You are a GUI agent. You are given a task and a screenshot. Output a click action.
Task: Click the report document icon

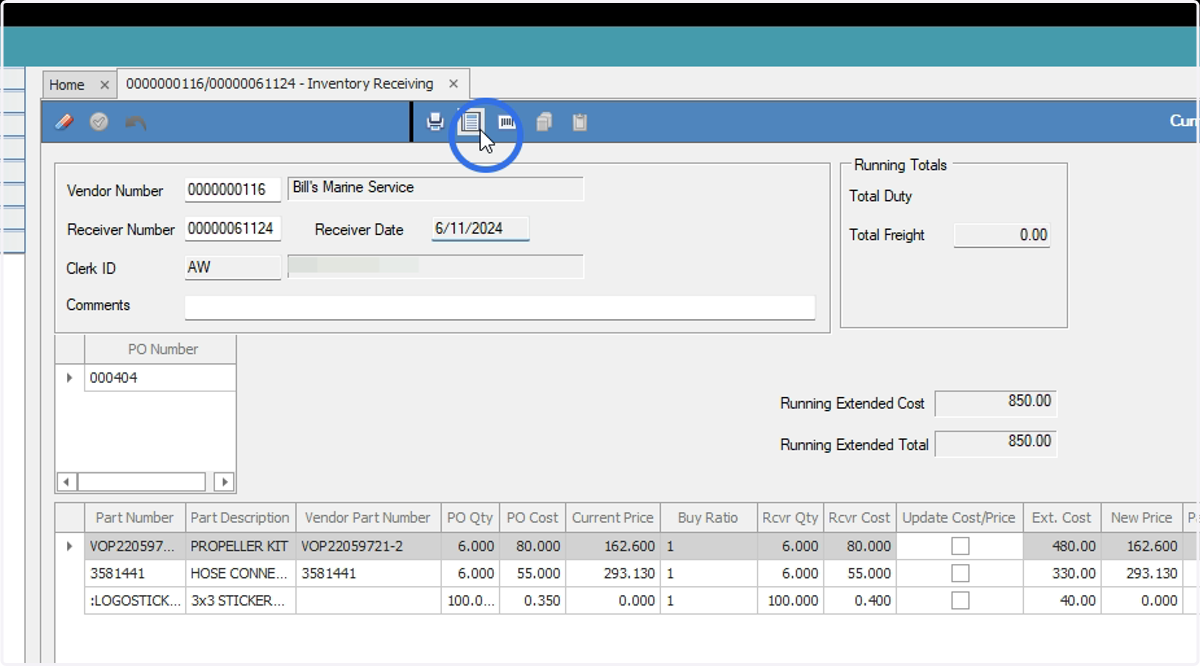pos(471,122)
